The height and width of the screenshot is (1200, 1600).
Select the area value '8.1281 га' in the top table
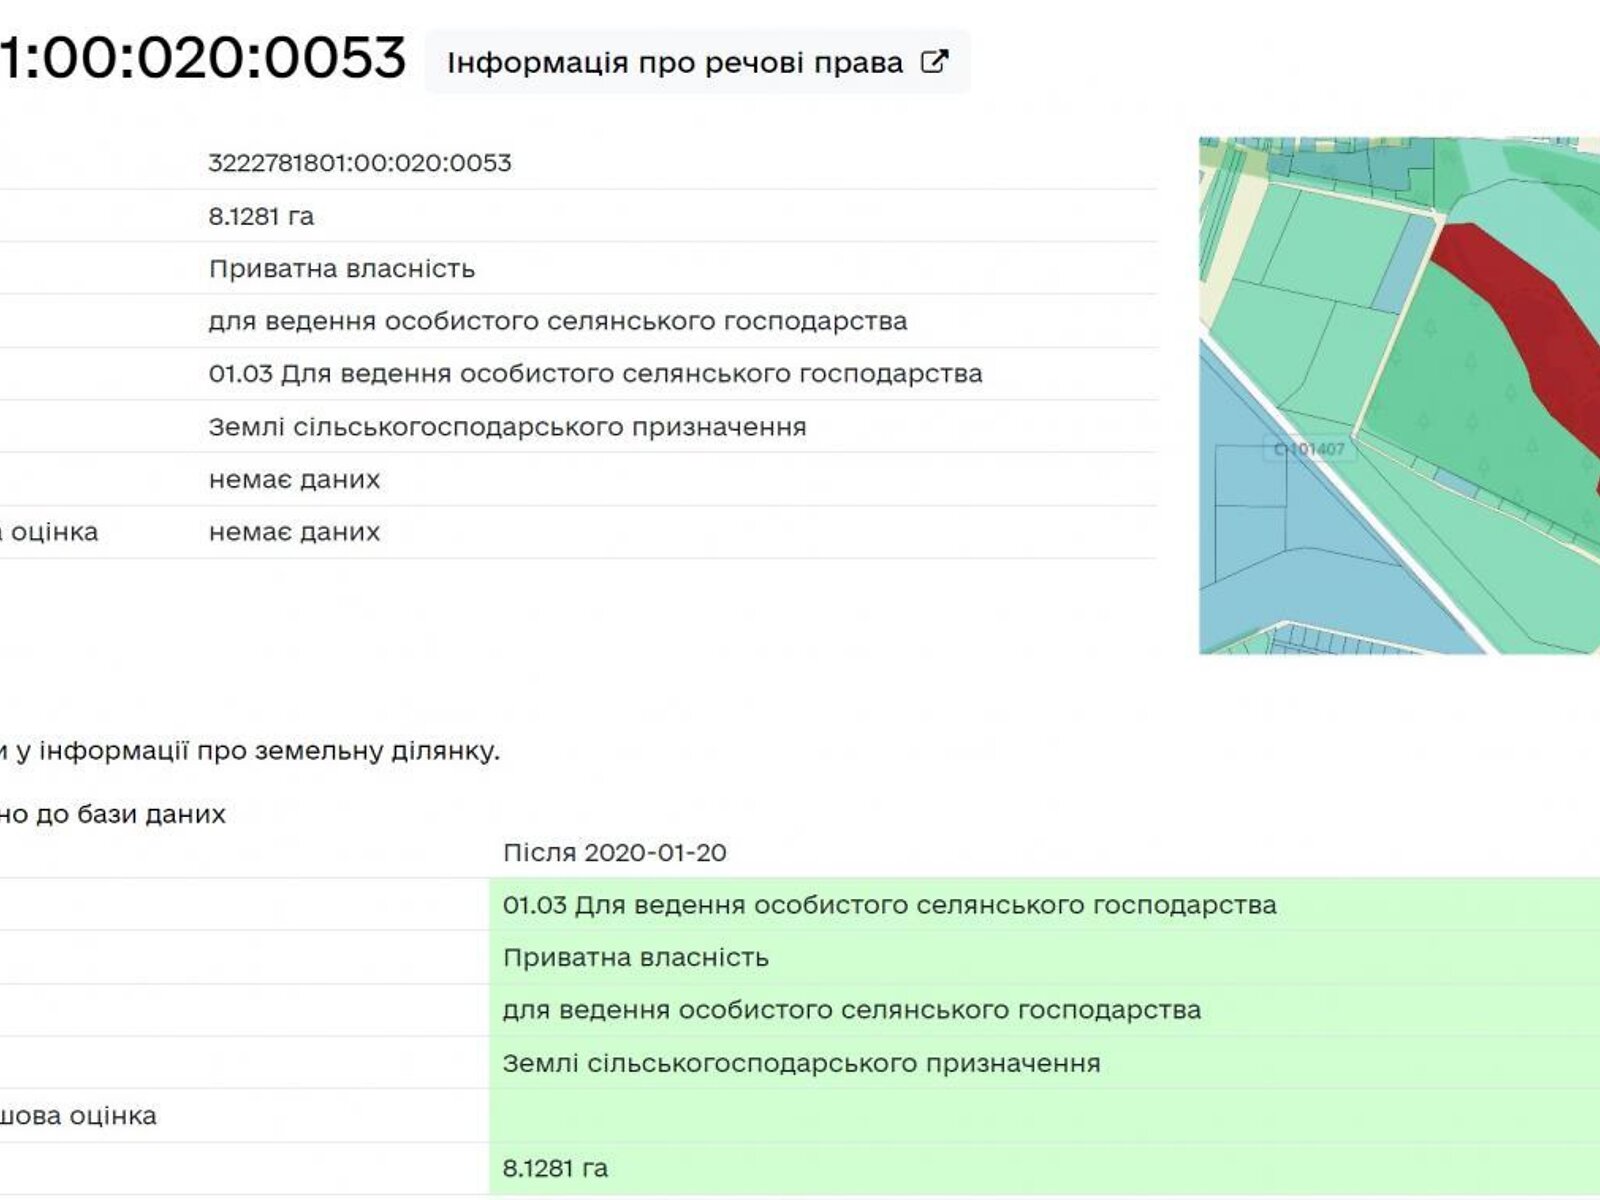pos(261,216)
